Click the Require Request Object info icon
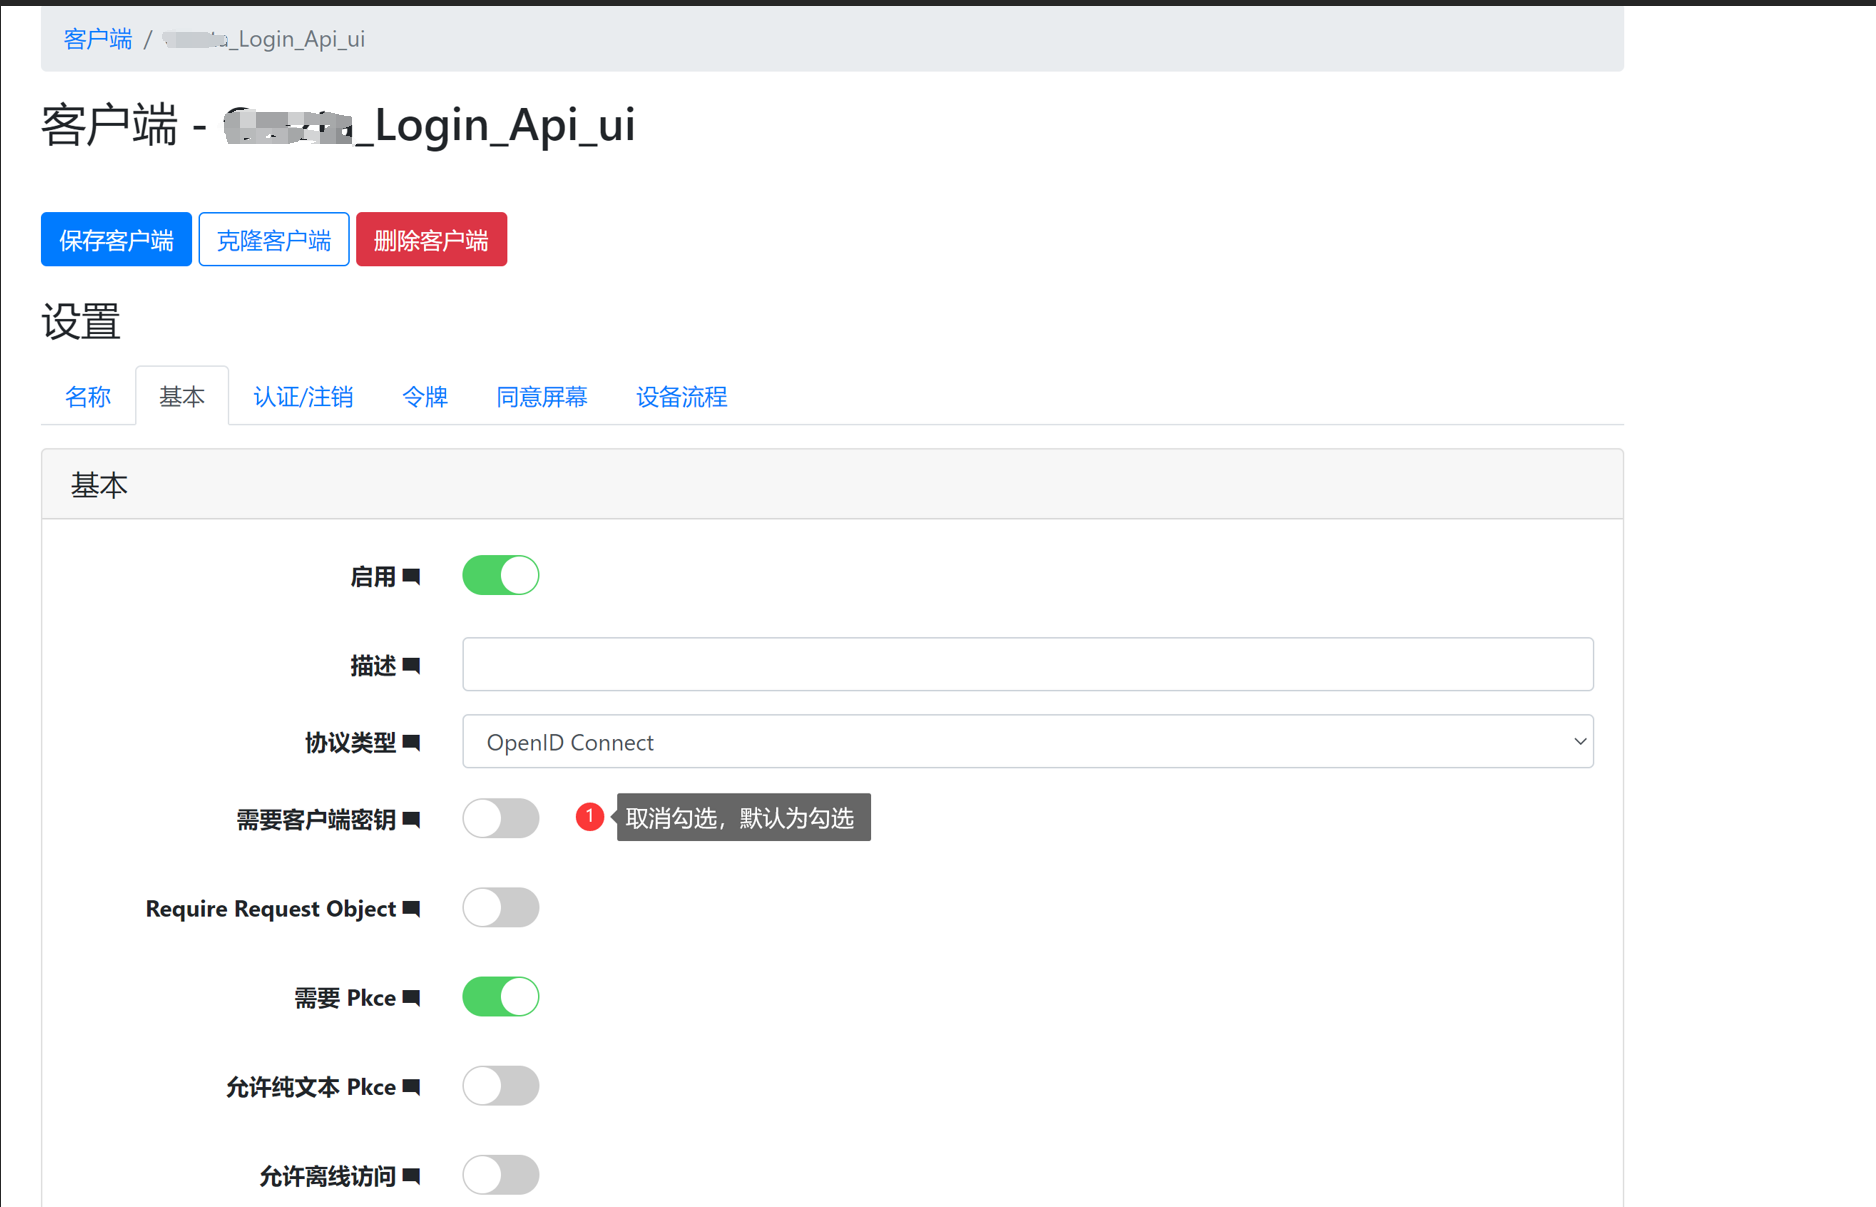Image resolution: width=1876 pixels, height=1207 pixels. tap(411, 908)
